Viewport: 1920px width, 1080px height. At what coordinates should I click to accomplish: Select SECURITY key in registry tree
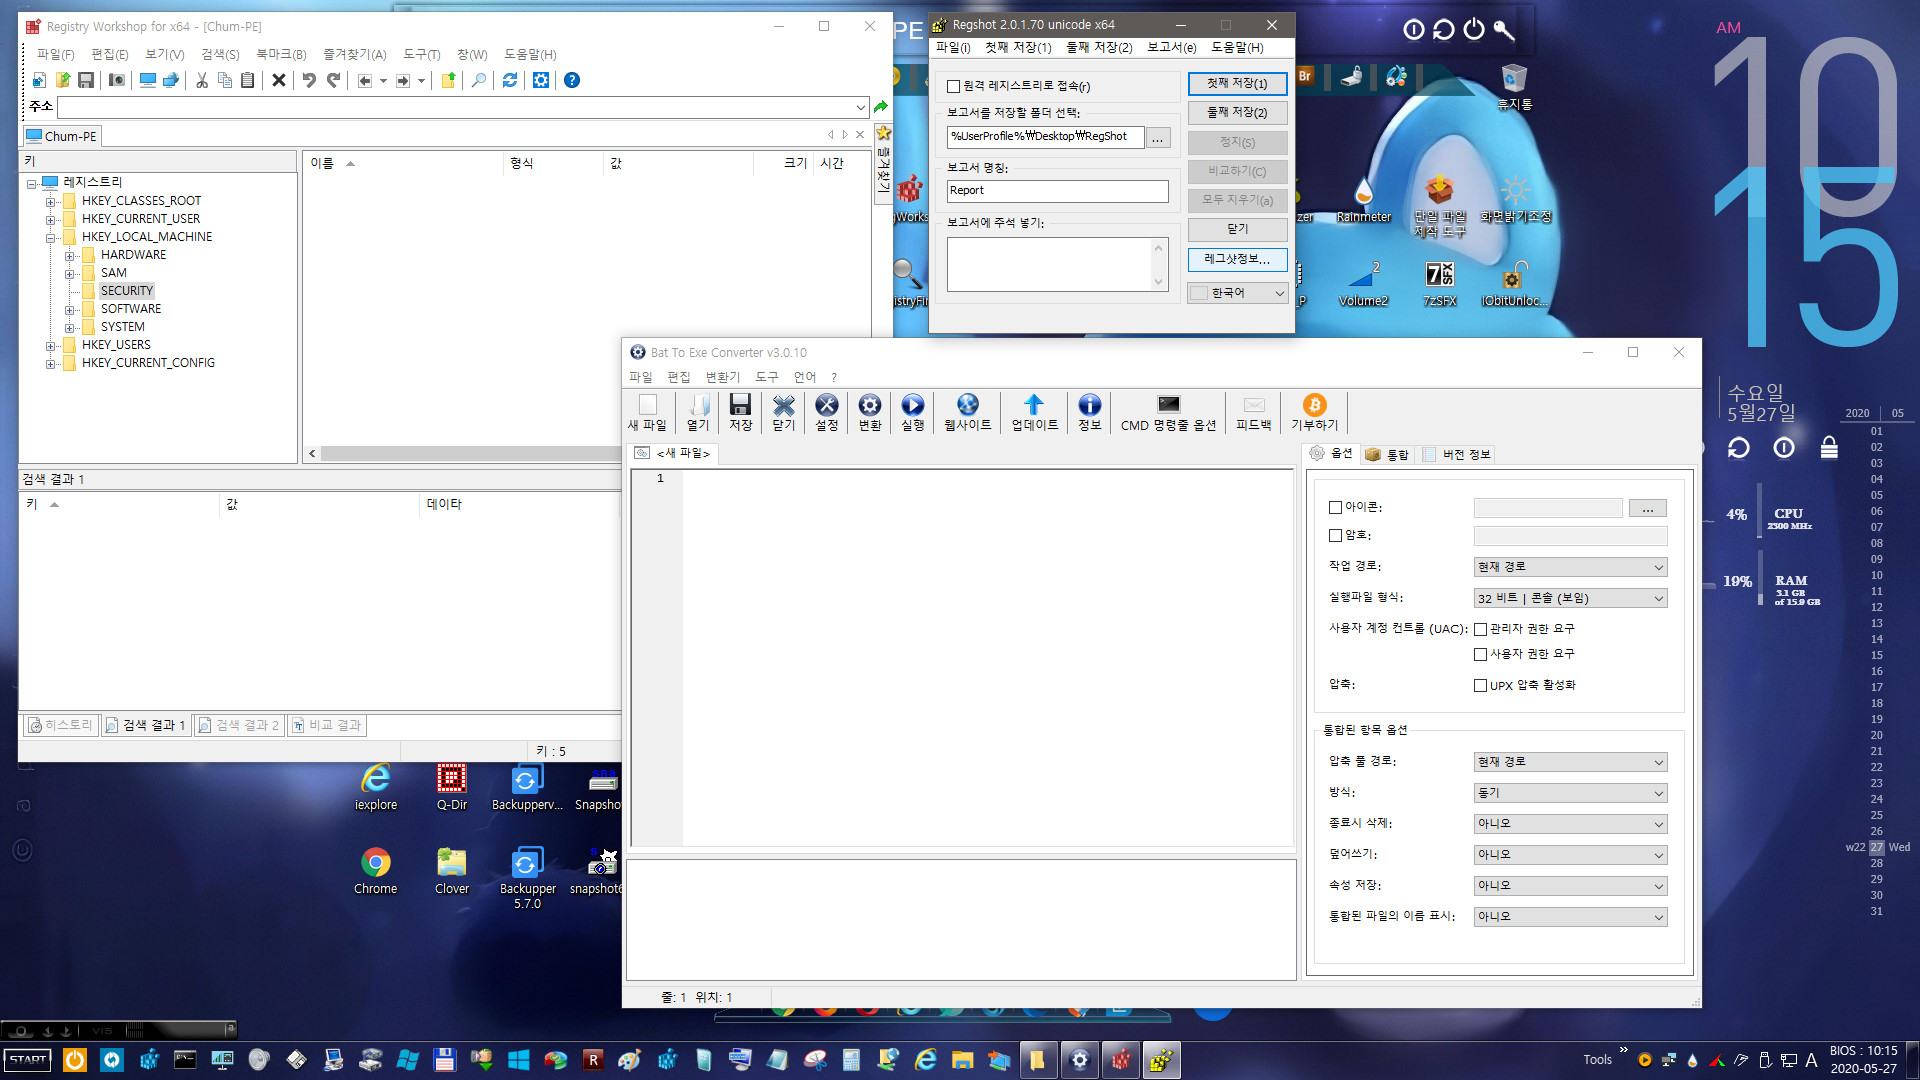click(x=126, y=291)
